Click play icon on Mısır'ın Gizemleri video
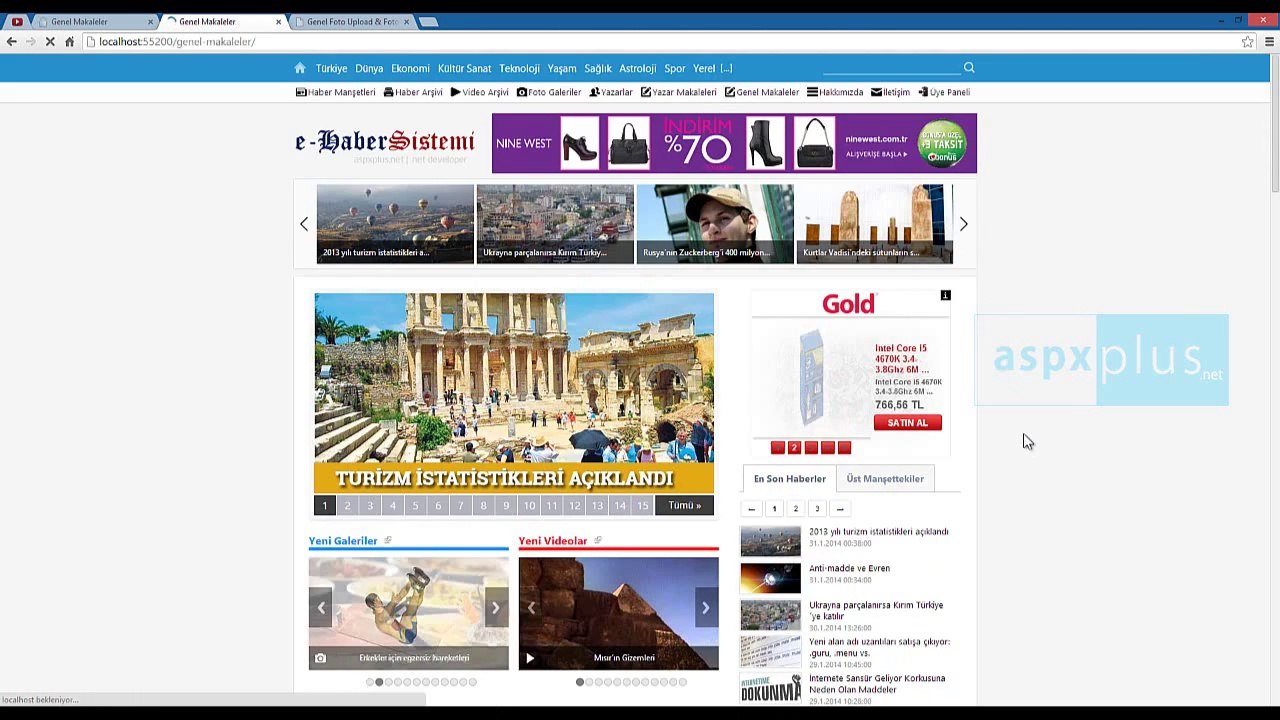Screen dimensions: 1280x720 coord(530,658)
